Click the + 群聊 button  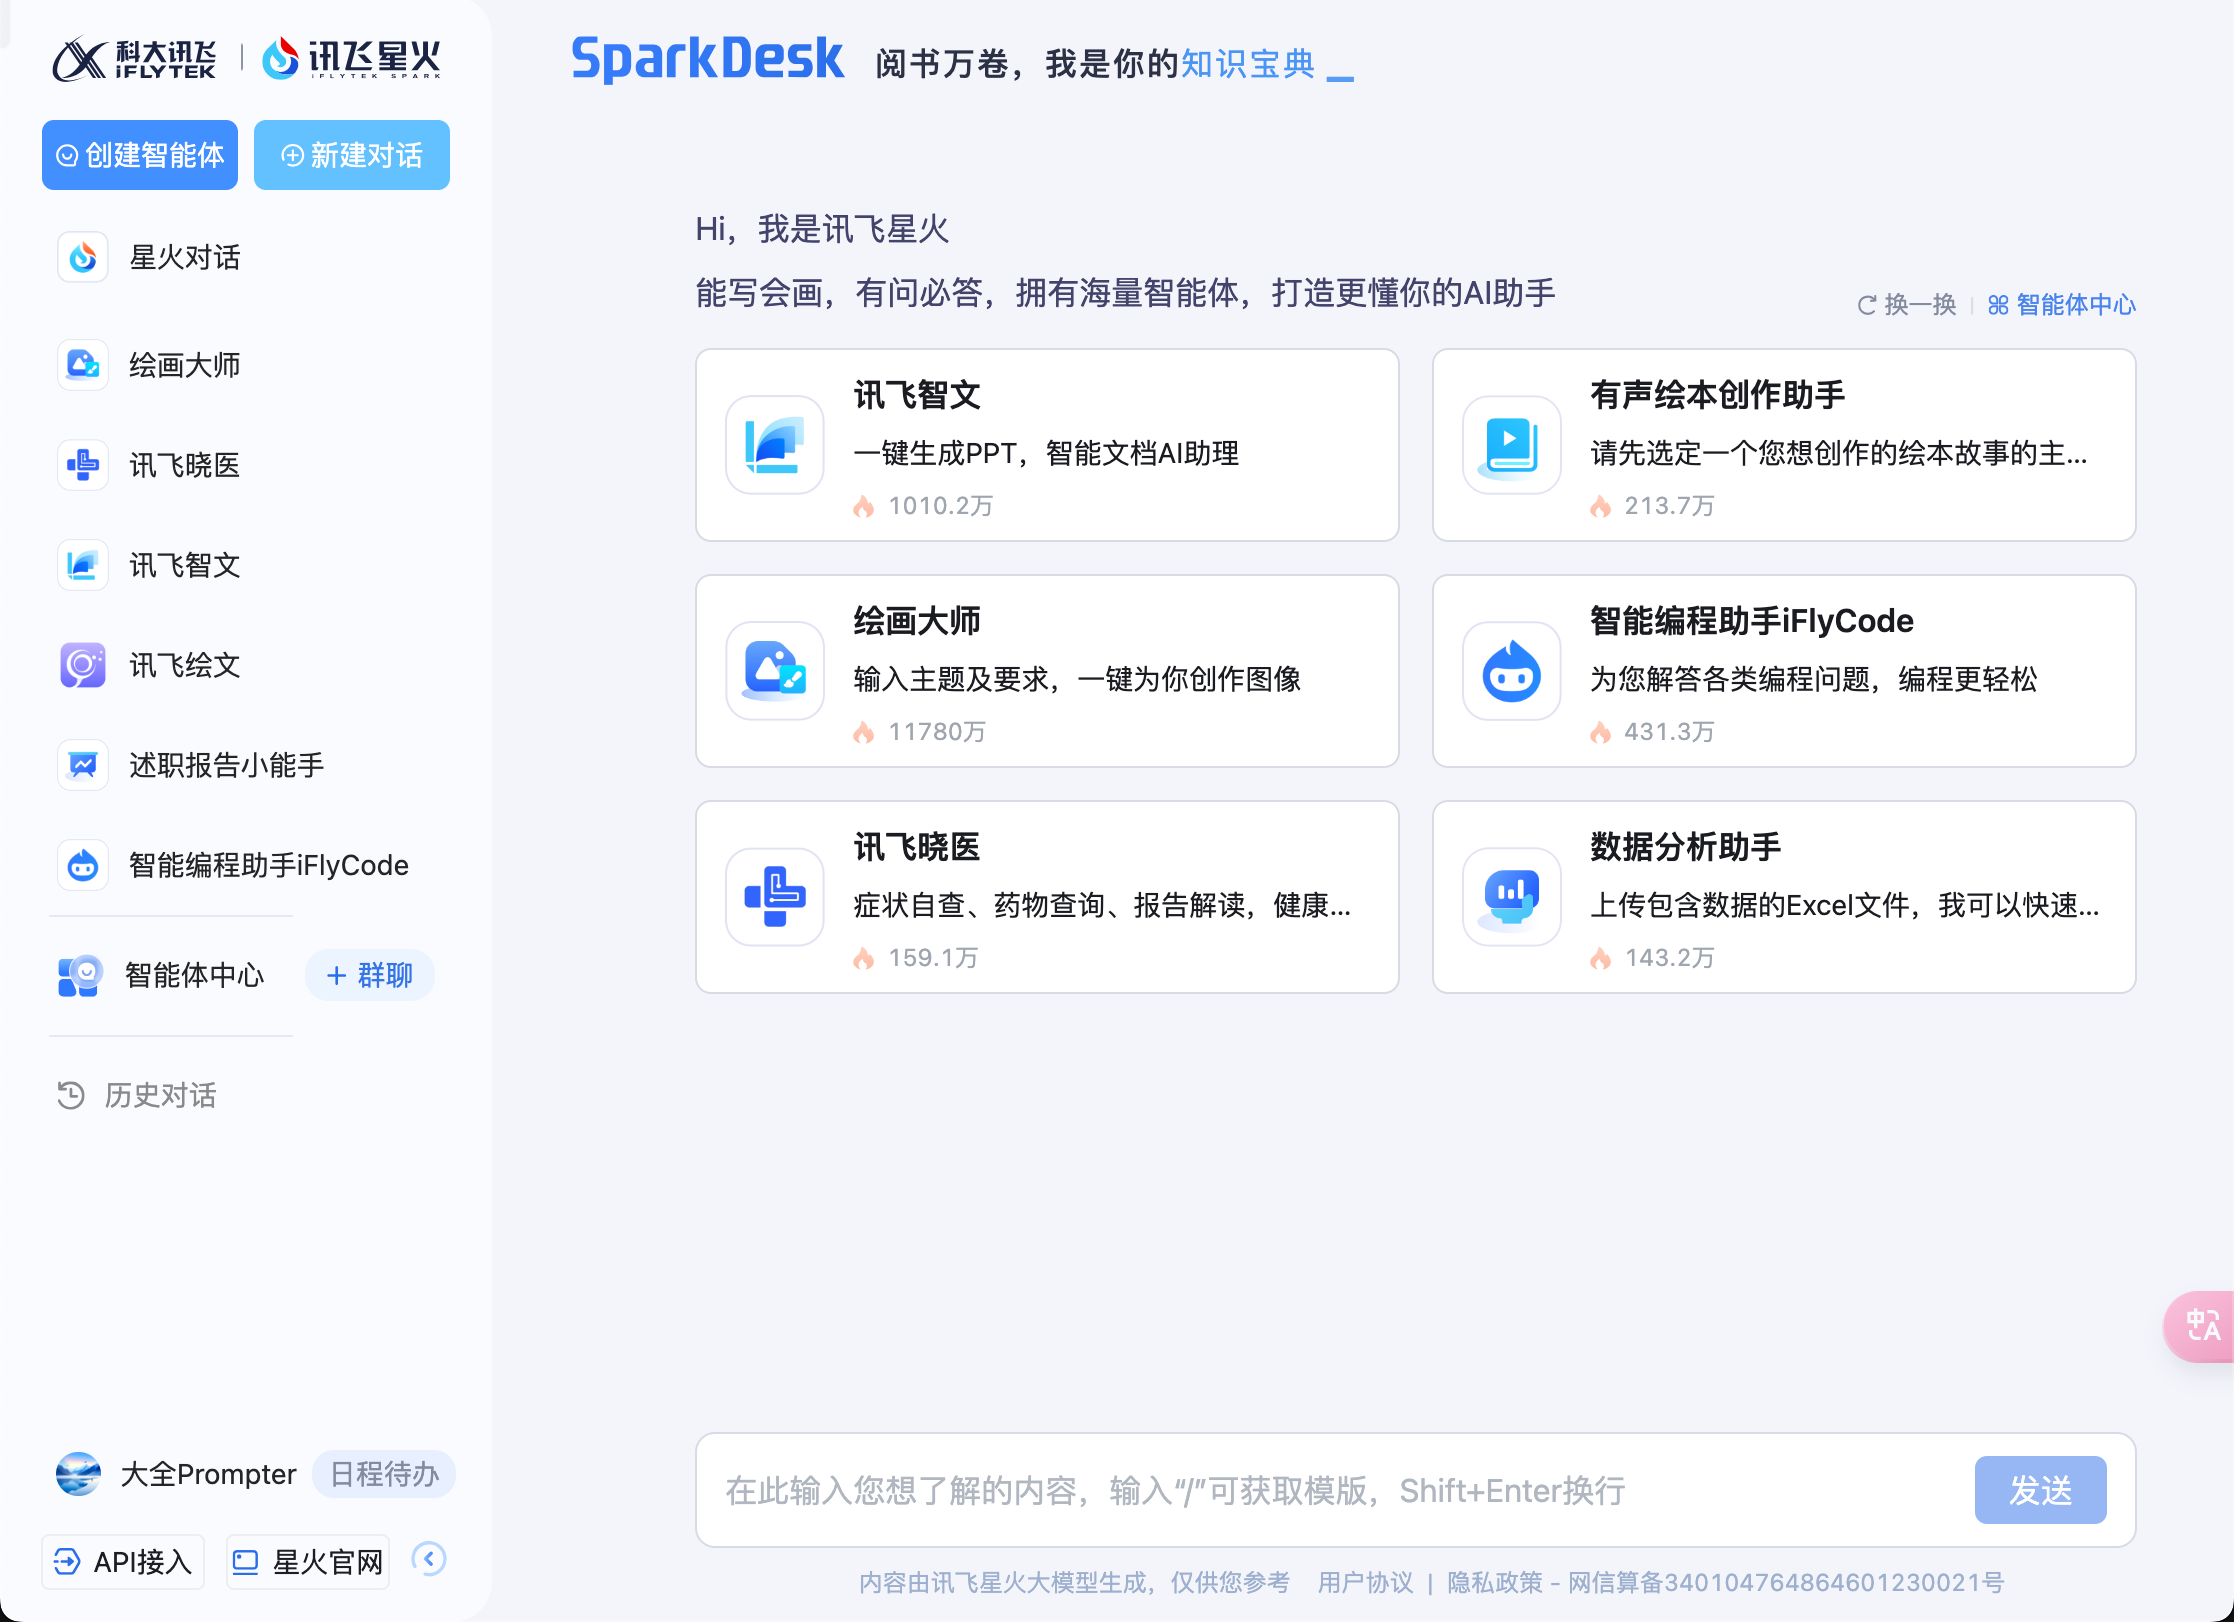370,975
